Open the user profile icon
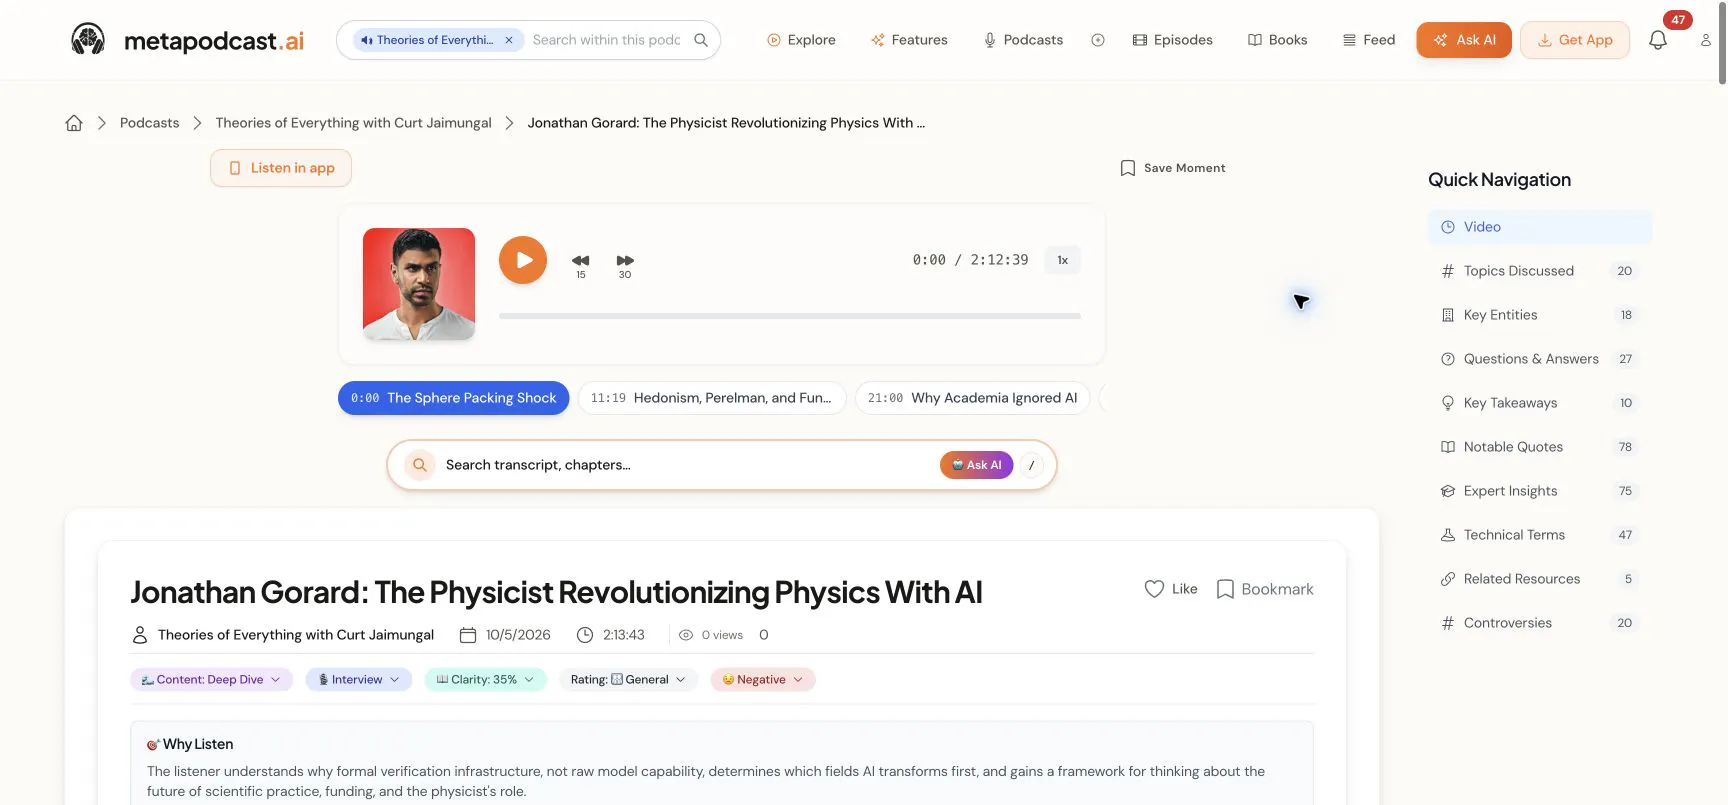Screen dimensions: 1728x805 pos(1706,40)
